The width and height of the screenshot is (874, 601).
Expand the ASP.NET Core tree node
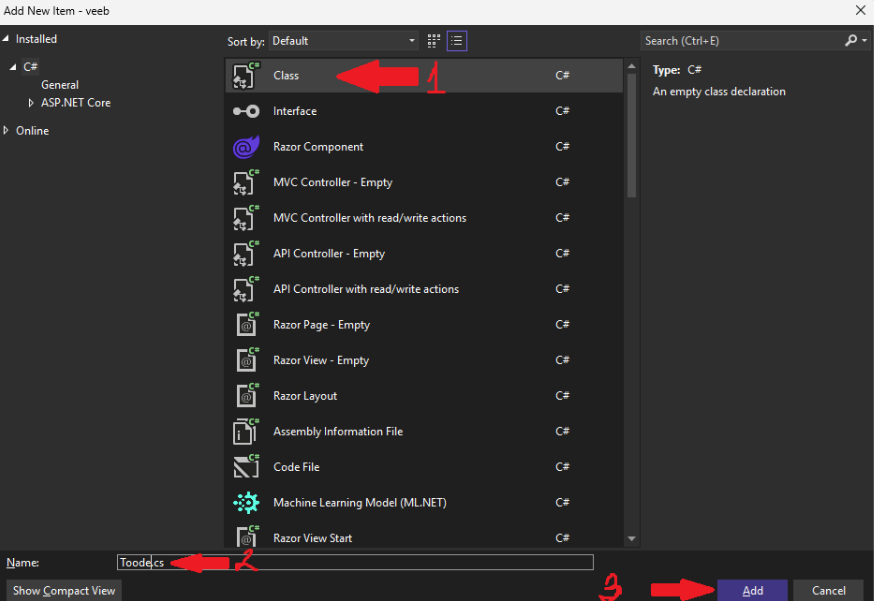click(x=31, y=103)
